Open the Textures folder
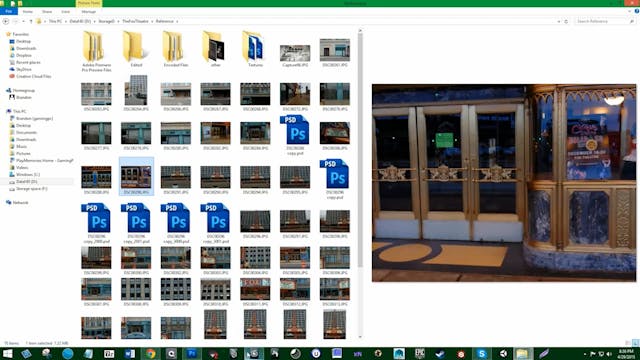This screenshot has width=640, height=360. click(x=255, y=49)
